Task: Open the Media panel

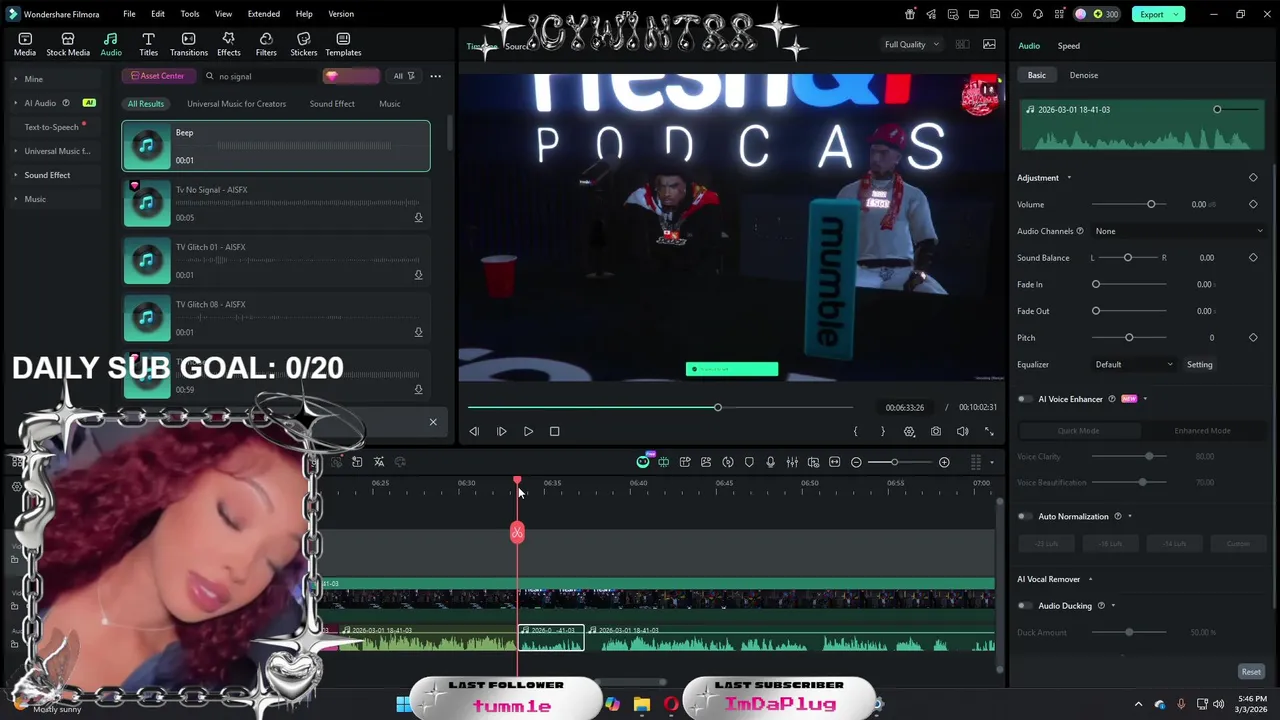Action: coord(25,44)
